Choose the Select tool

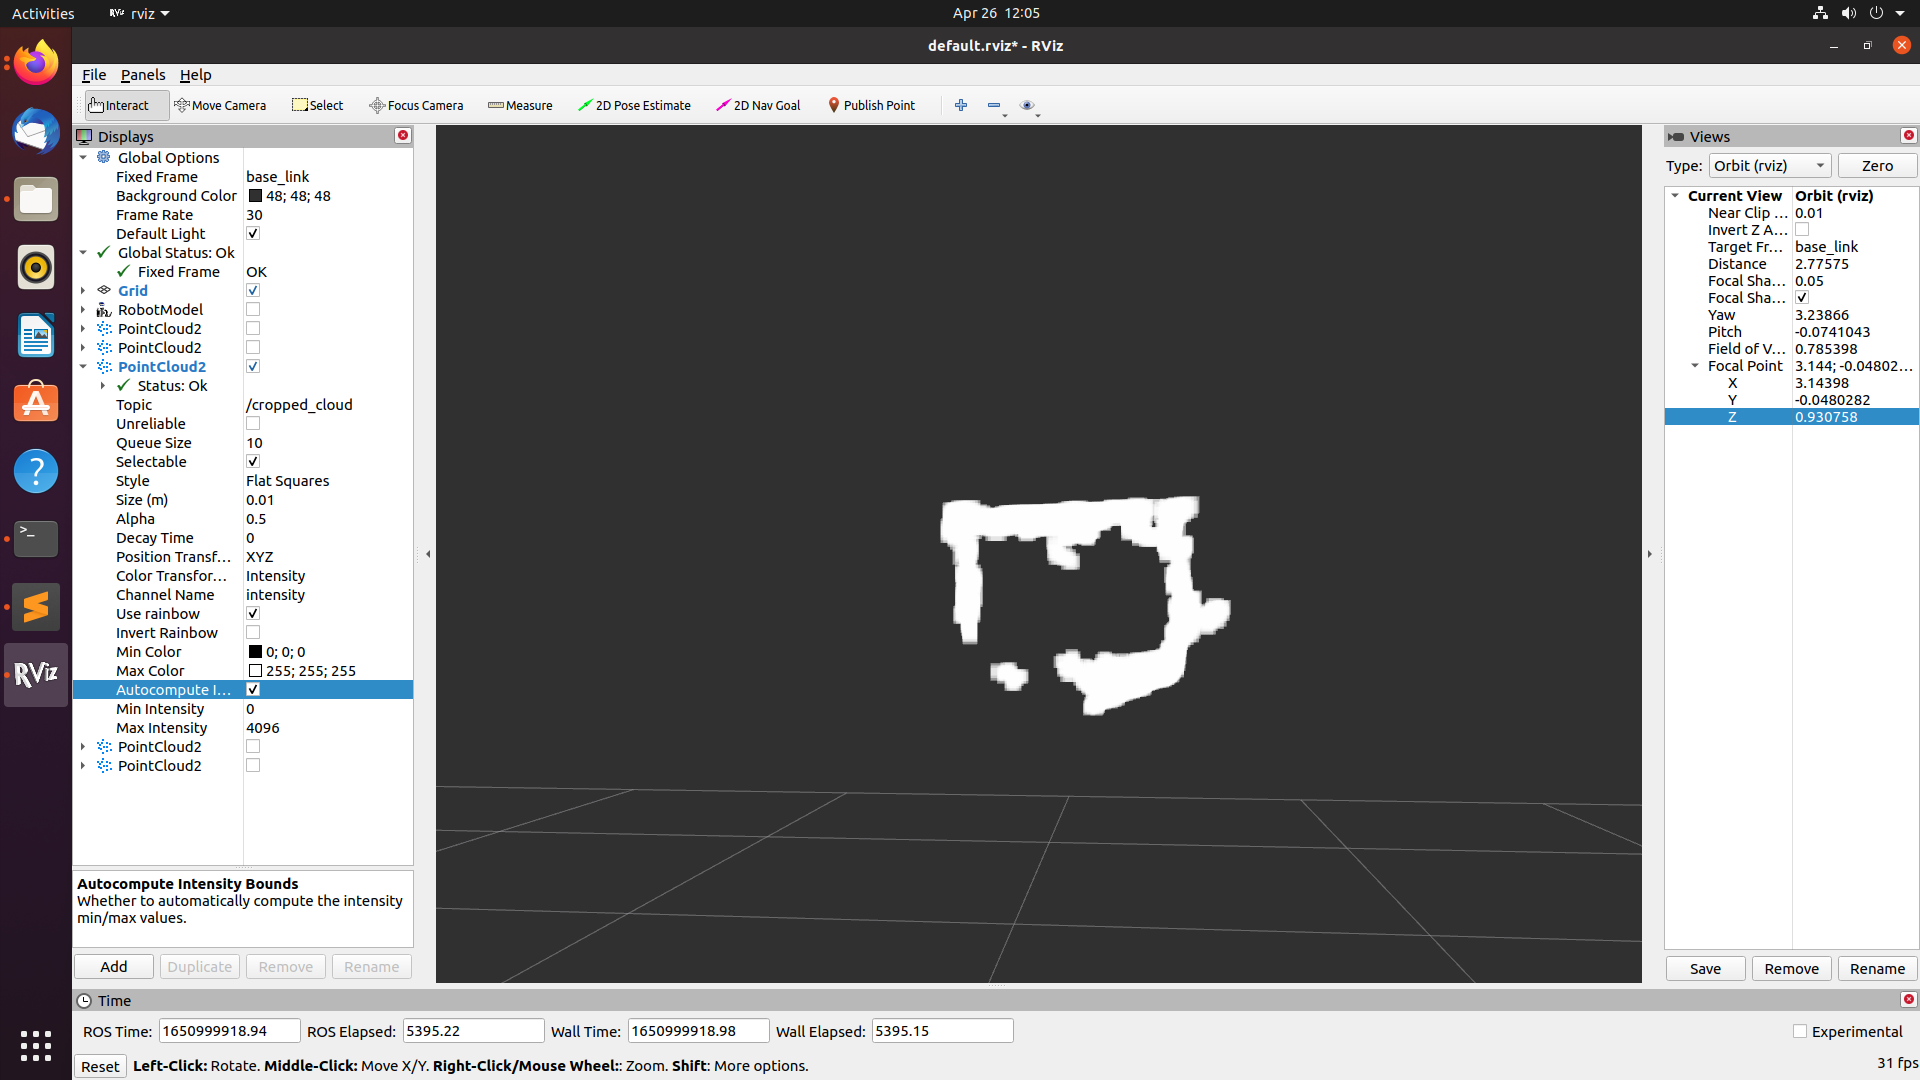click(x=317, y=105)
